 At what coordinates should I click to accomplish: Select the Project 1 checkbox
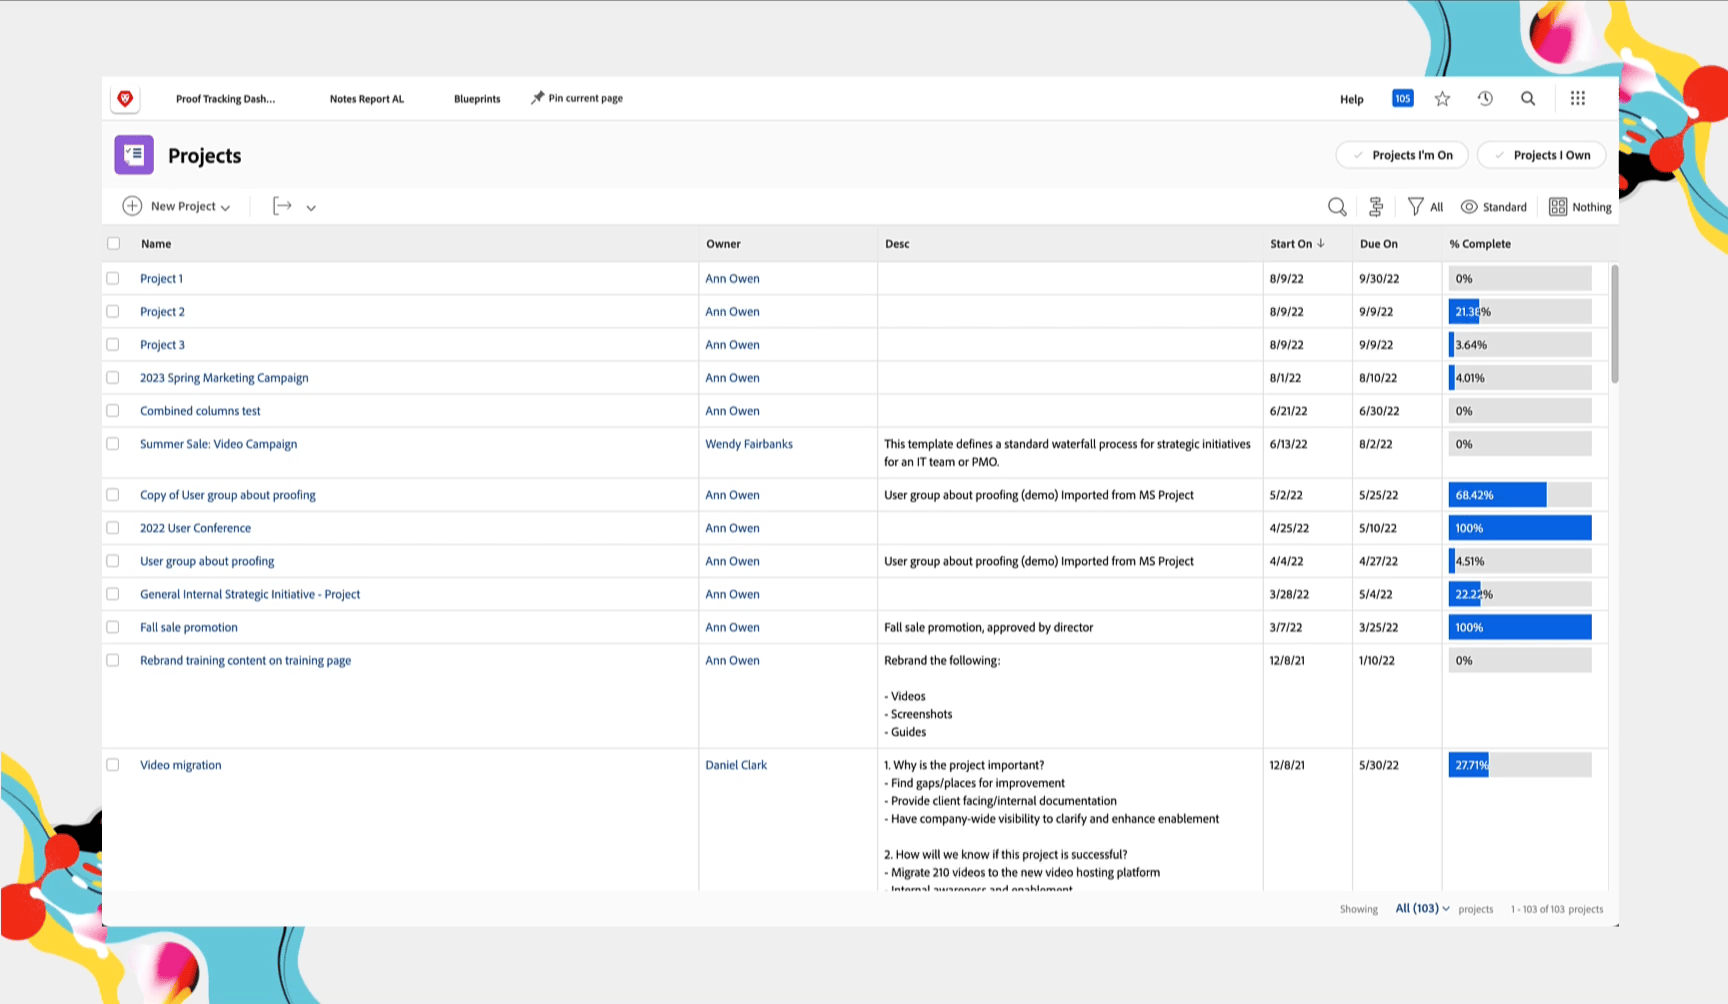pyautogui.click(x=113, y=279)
